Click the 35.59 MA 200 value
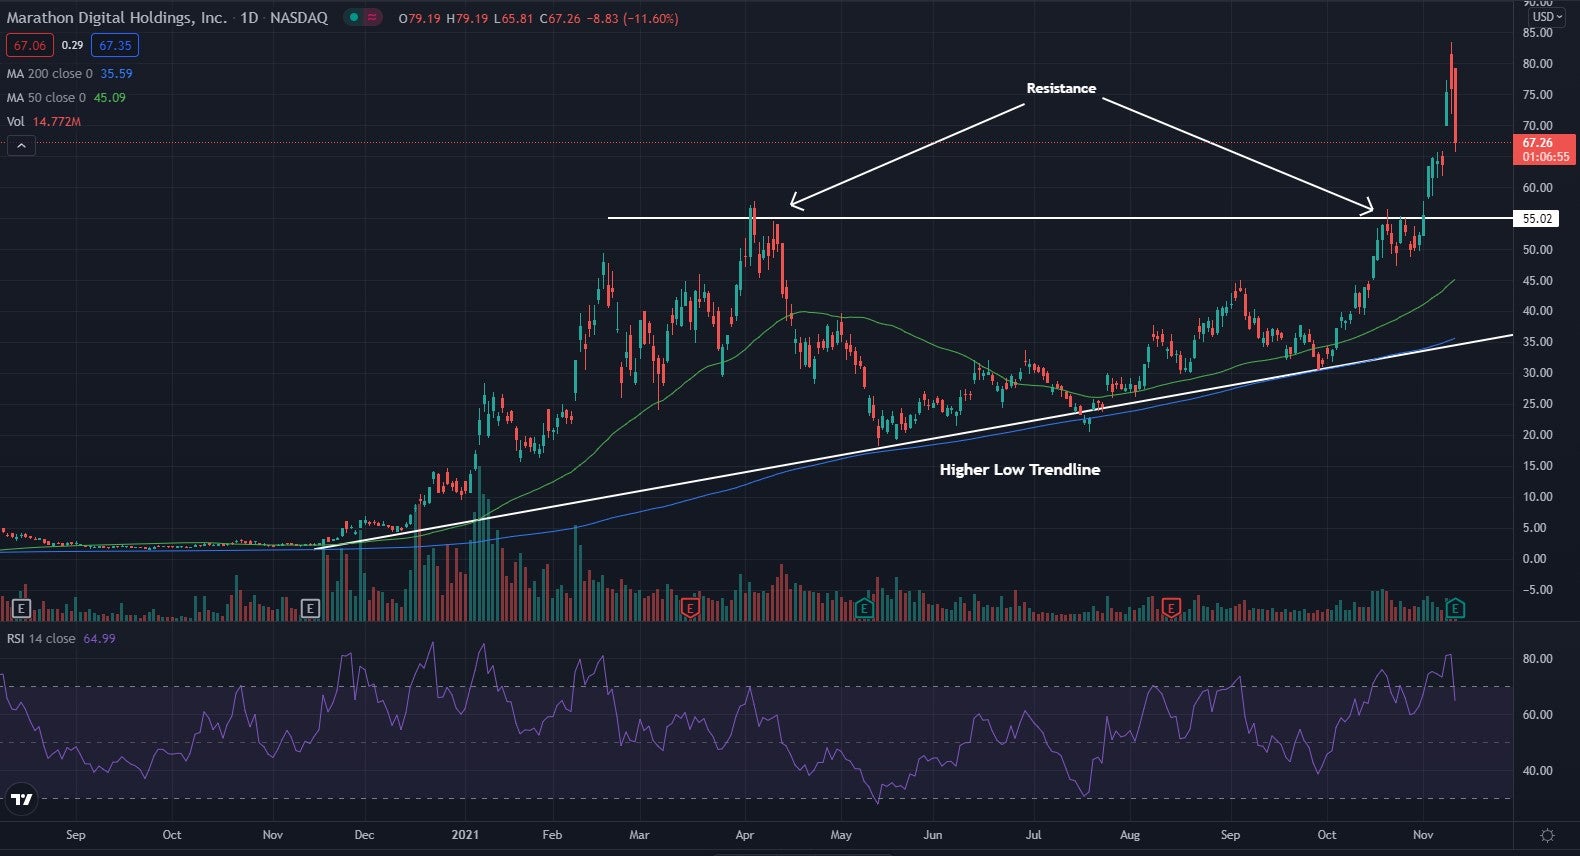The image size is (1580, 856). (116, 74)
